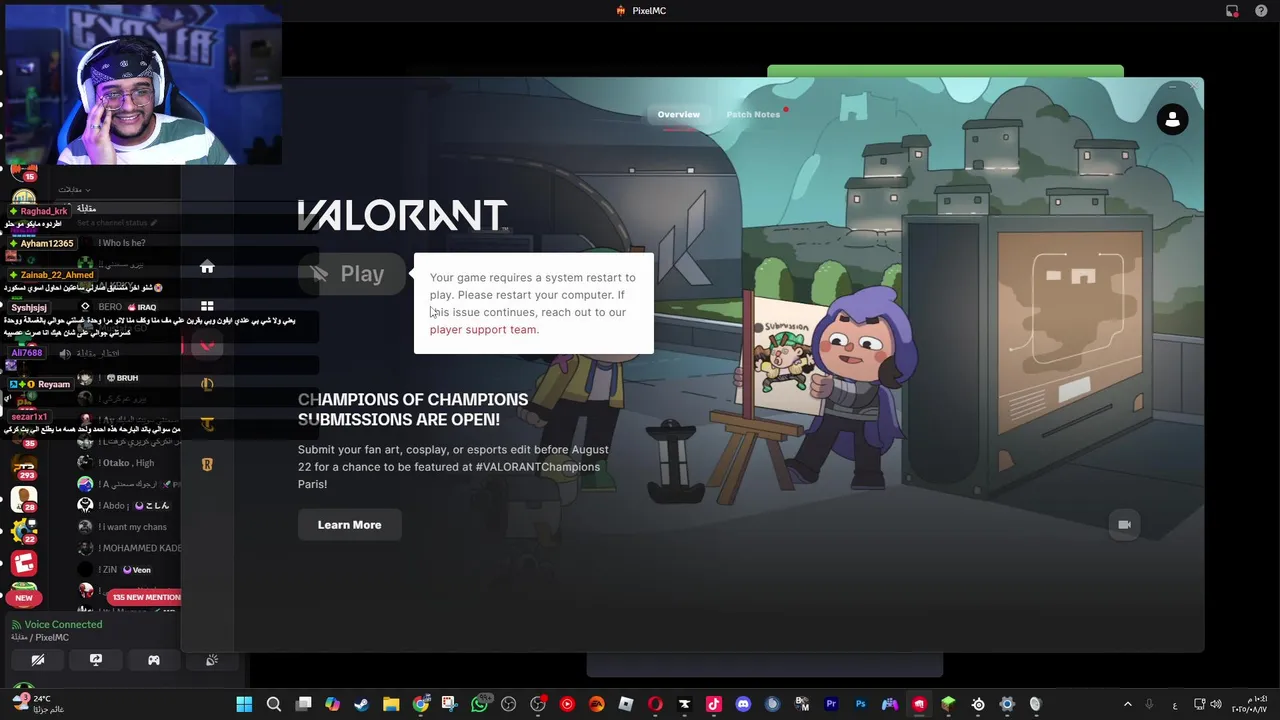
Task: Open Discord activities controller button
Action: pos(154,660)
